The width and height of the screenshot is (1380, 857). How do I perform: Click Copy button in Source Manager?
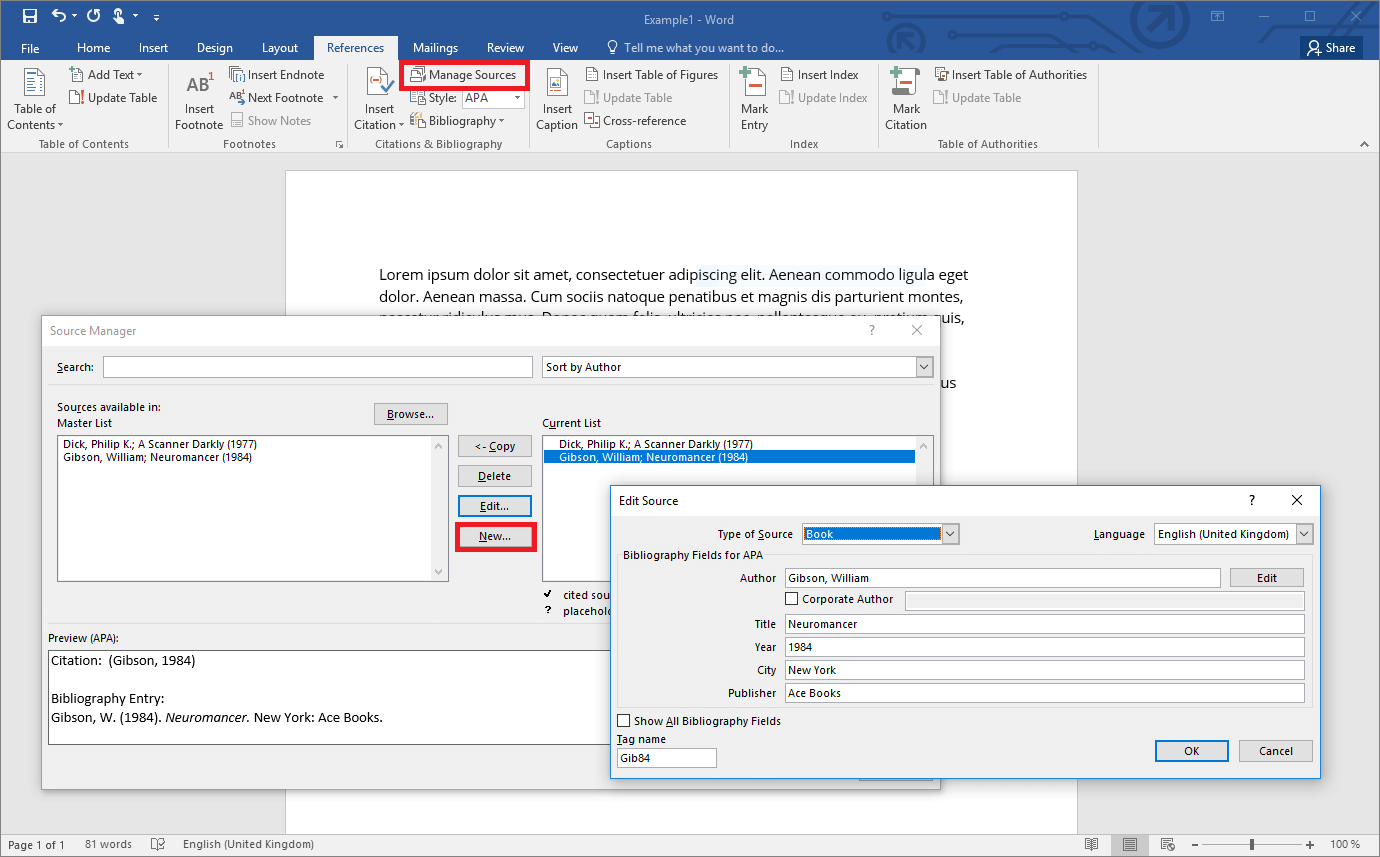pos(494,446)
